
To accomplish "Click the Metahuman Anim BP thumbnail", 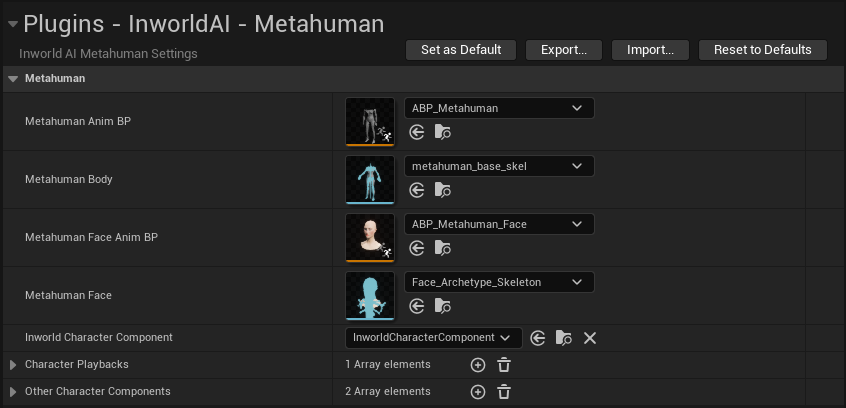I will [x=370, y=121].
